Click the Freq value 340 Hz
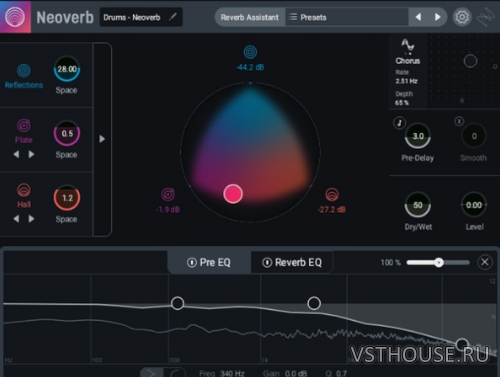Viewport: 500px width, 377px height. click(x=232, y=373)
